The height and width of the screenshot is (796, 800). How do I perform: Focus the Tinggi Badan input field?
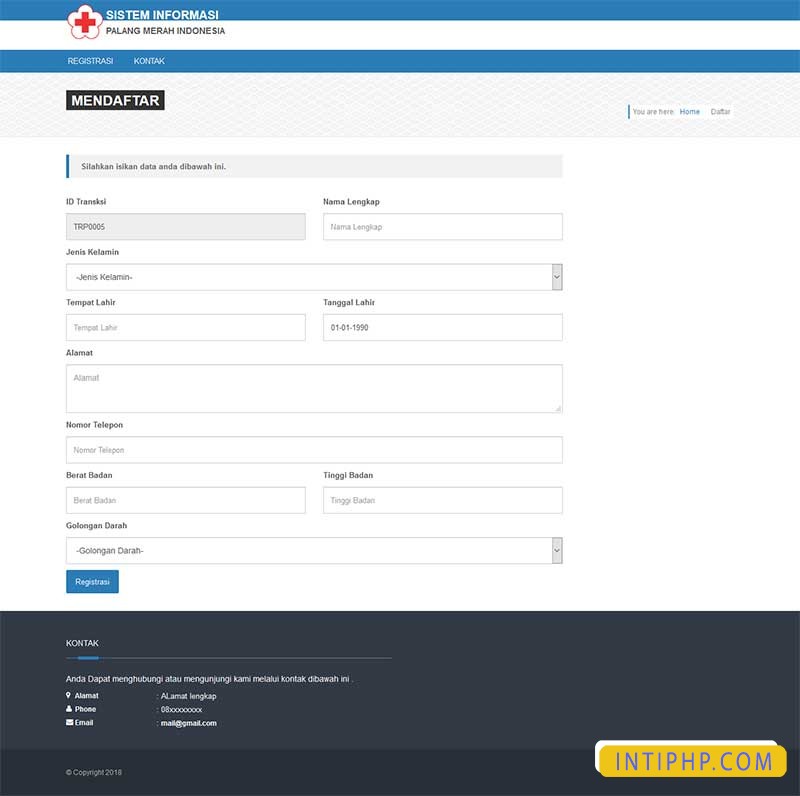[443, 500]
